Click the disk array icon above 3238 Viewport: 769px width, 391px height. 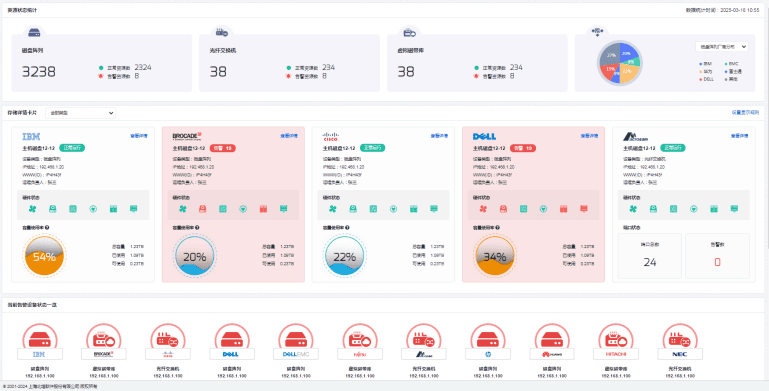(x=34, y=33)
